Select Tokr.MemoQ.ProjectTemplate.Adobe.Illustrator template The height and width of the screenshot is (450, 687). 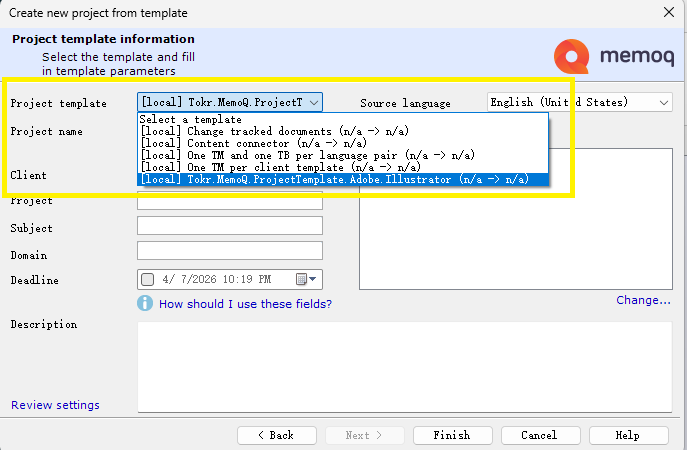pos(343,179)
